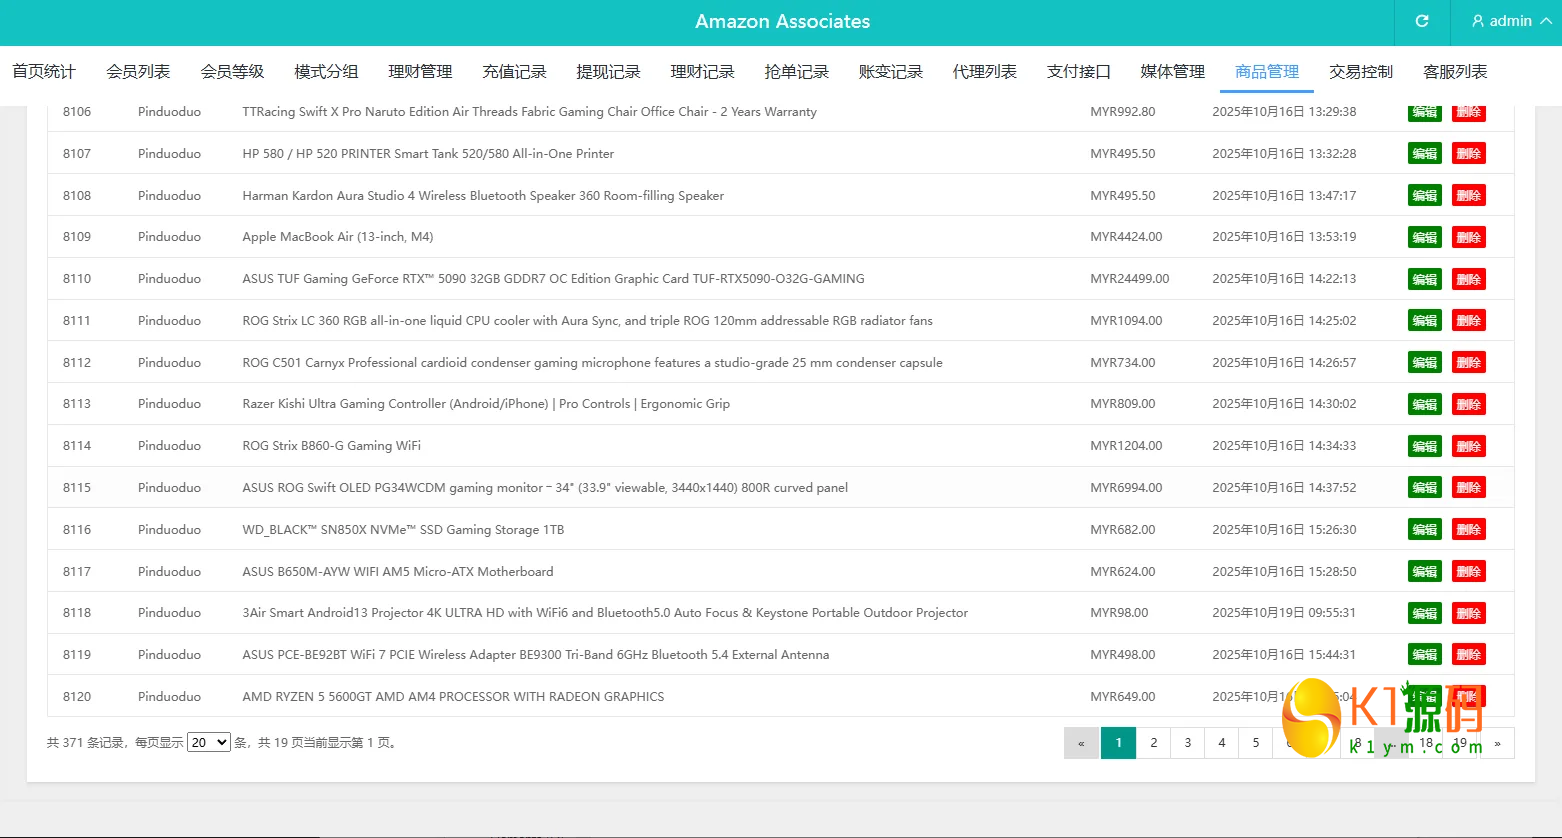Go to page 2 of products
The image size is (1562, 838).
pos(1153,743)
